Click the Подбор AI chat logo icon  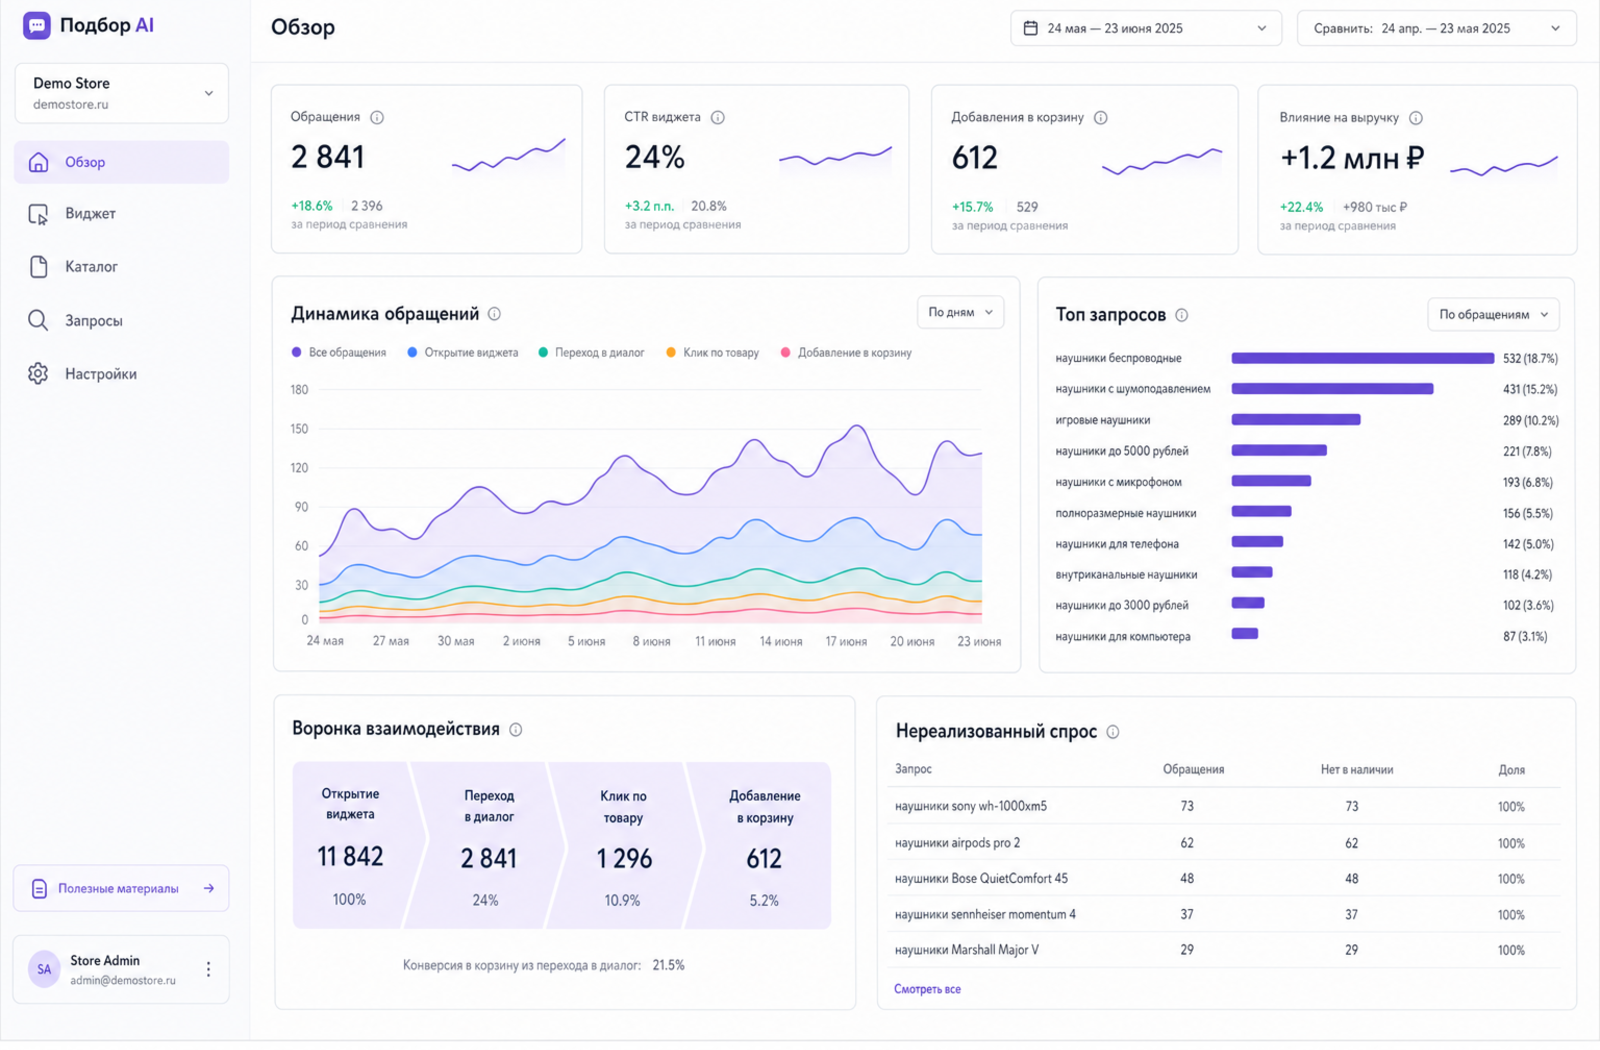[37, 25]
